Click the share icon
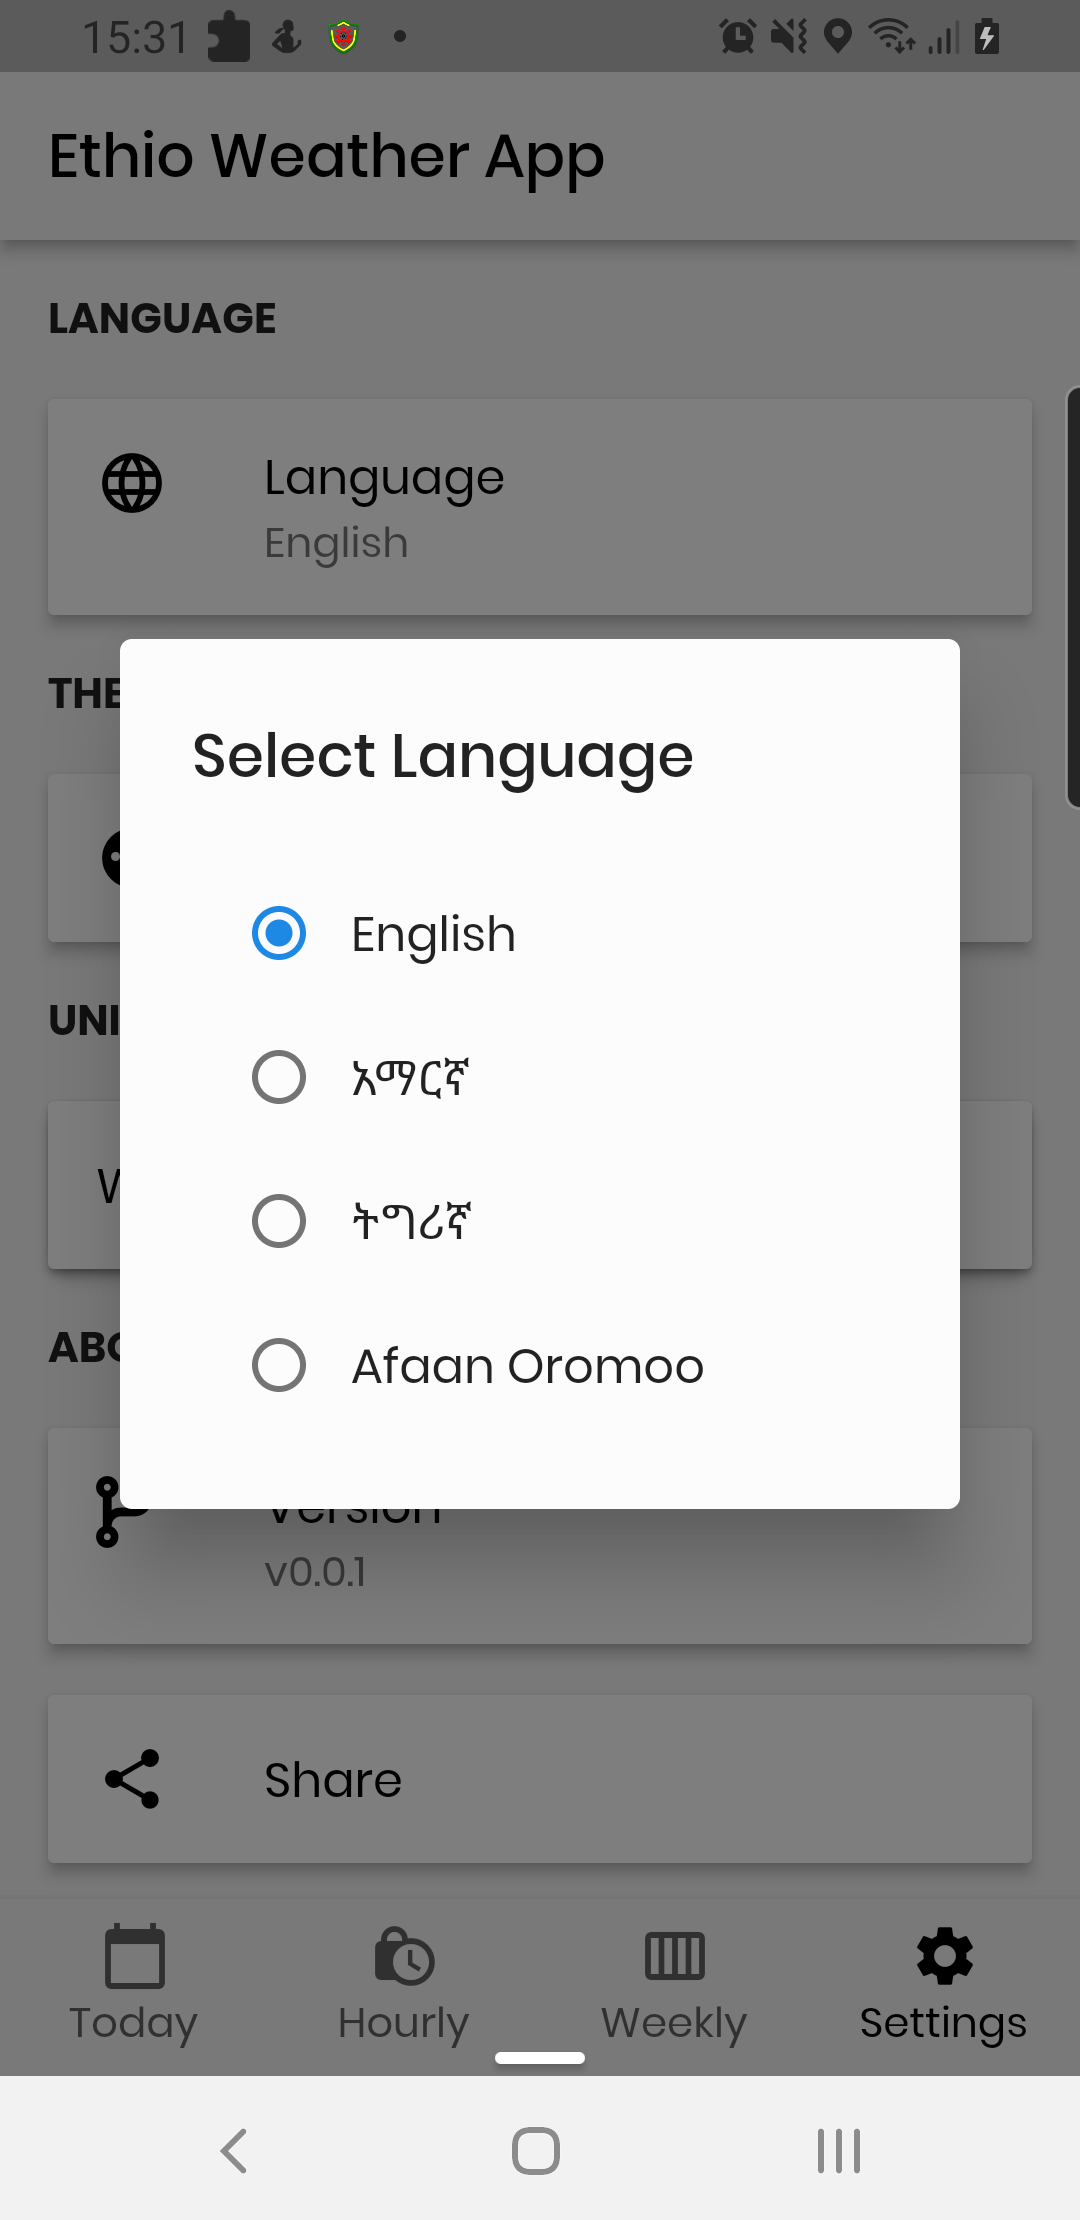Viewport: 1080px width, 2220px height. click(132, 1779)
